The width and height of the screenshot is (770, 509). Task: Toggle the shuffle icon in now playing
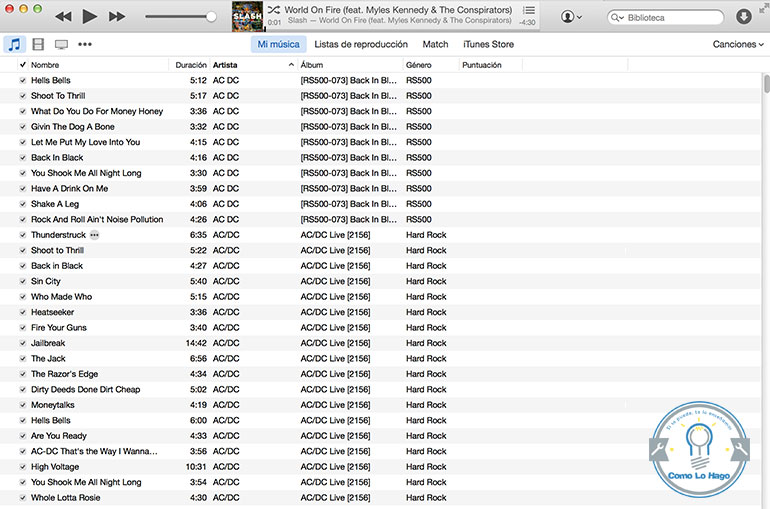click(274, 9)
